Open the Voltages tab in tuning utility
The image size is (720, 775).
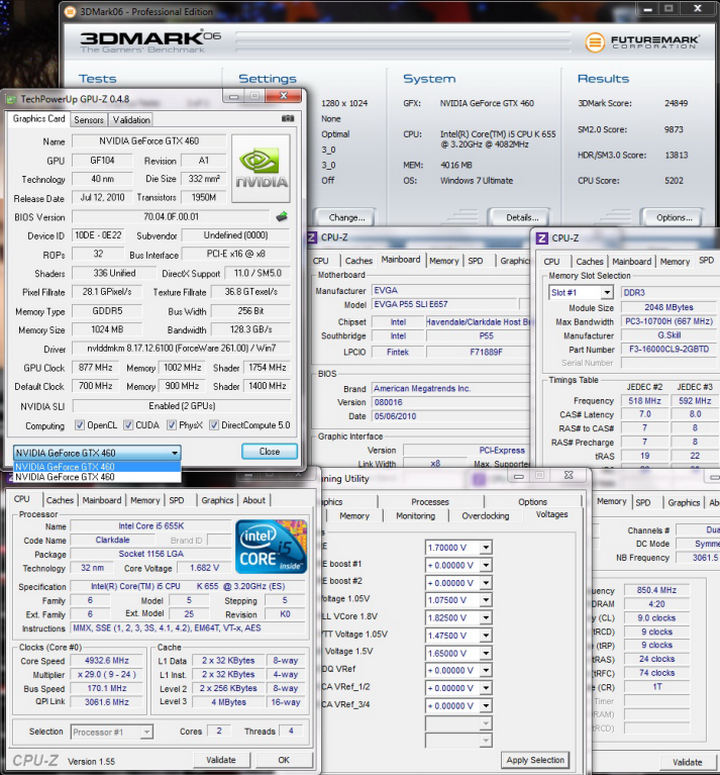[x=552, y=515]
